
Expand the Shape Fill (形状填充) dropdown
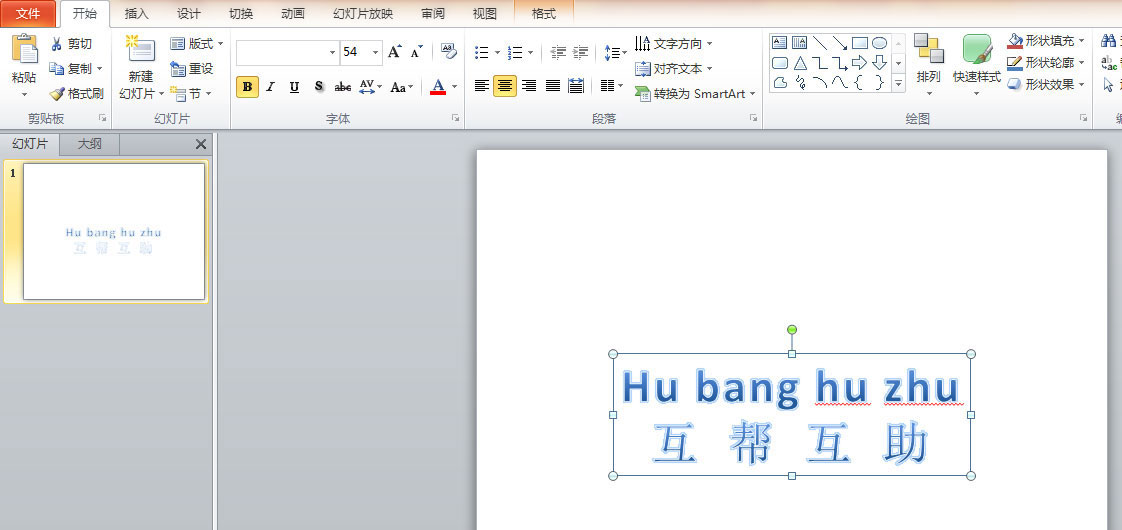pyautogui.click(x=1081, y=41)
